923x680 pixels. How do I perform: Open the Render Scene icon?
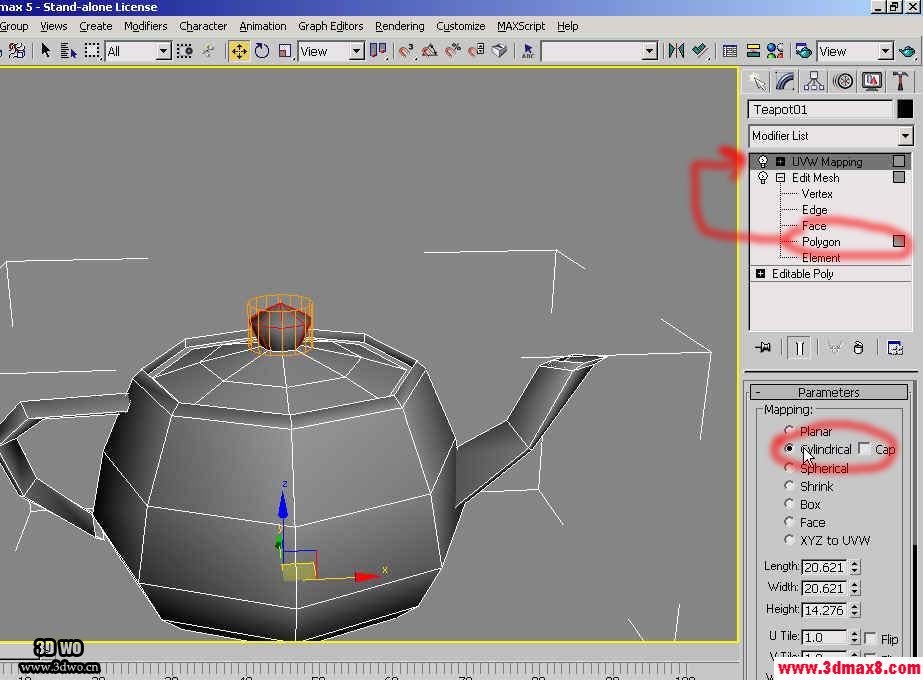click(804, 51)
